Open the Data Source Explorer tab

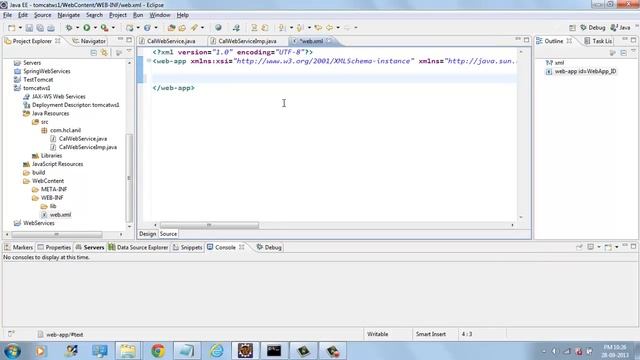138,247
